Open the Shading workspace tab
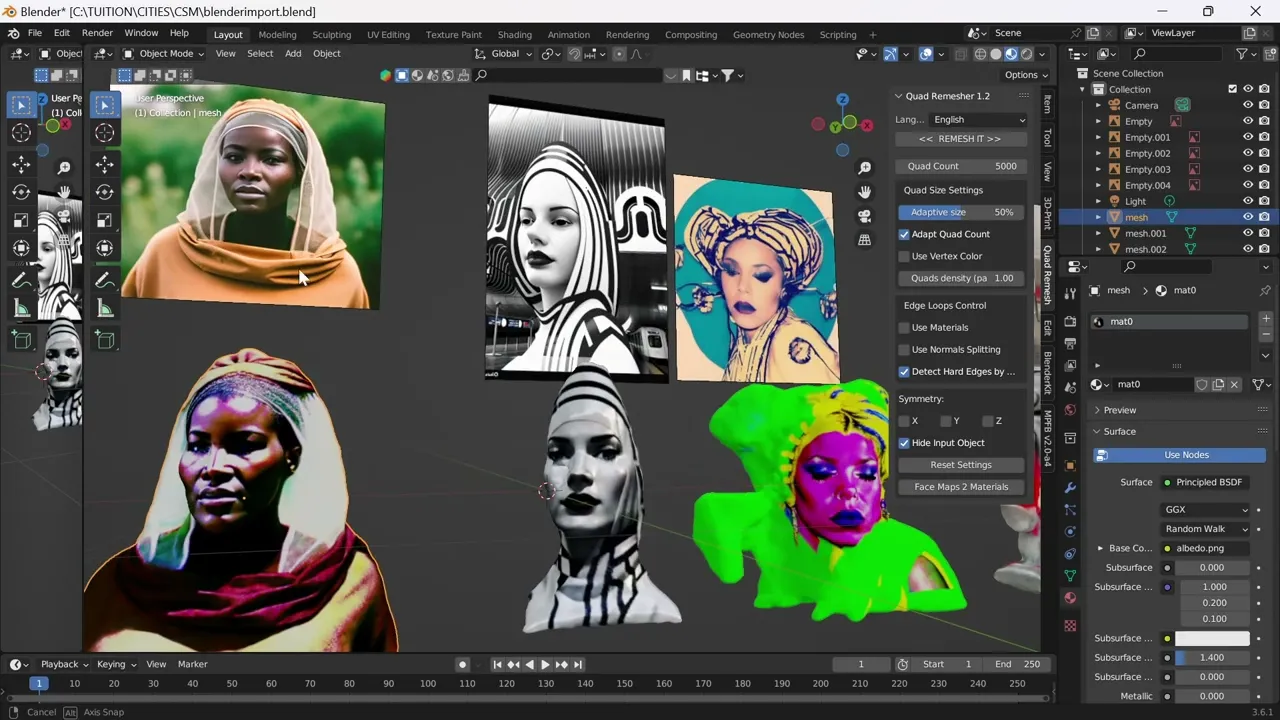Viewport: 1280px width, 720px height. [x=514, y=35]
